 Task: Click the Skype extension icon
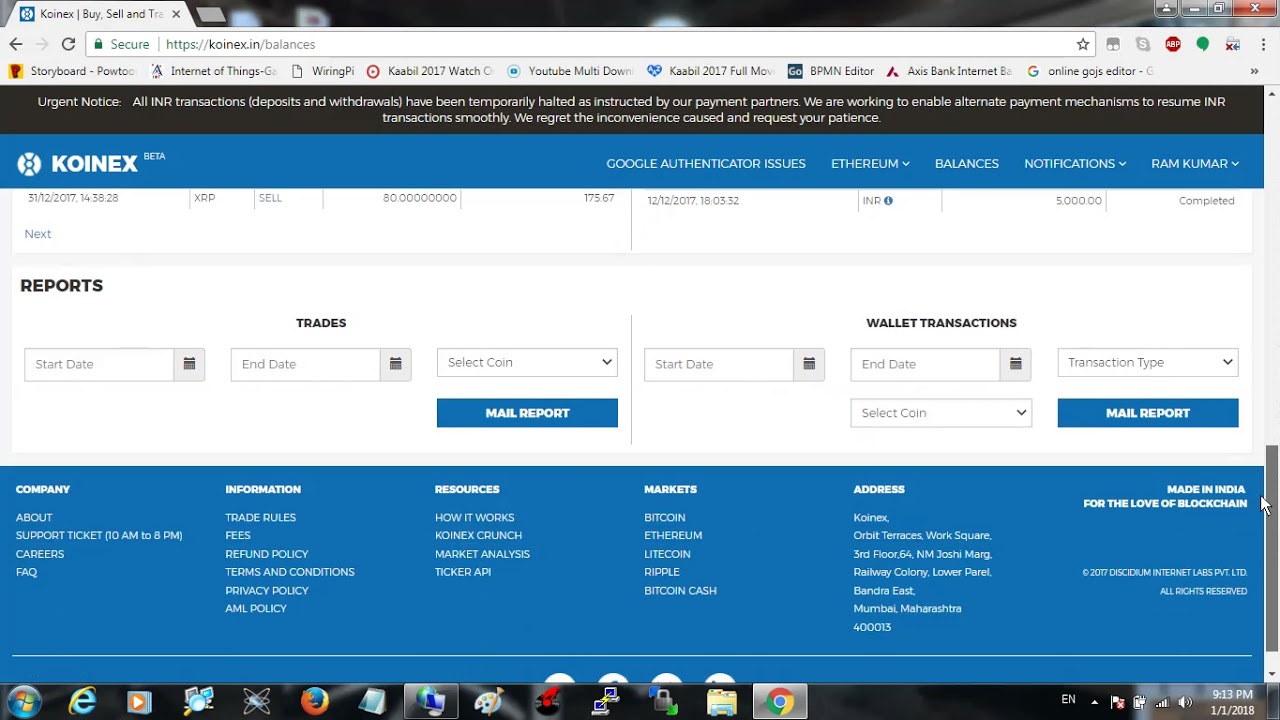(1143, 44)
